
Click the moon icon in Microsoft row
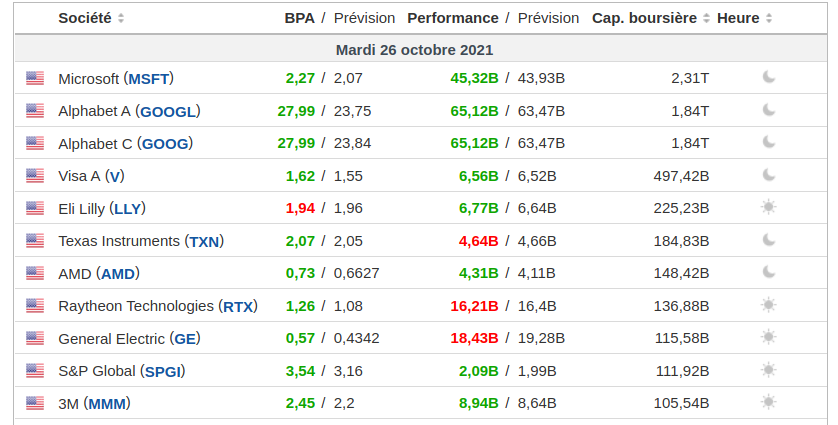click(768, 78)
